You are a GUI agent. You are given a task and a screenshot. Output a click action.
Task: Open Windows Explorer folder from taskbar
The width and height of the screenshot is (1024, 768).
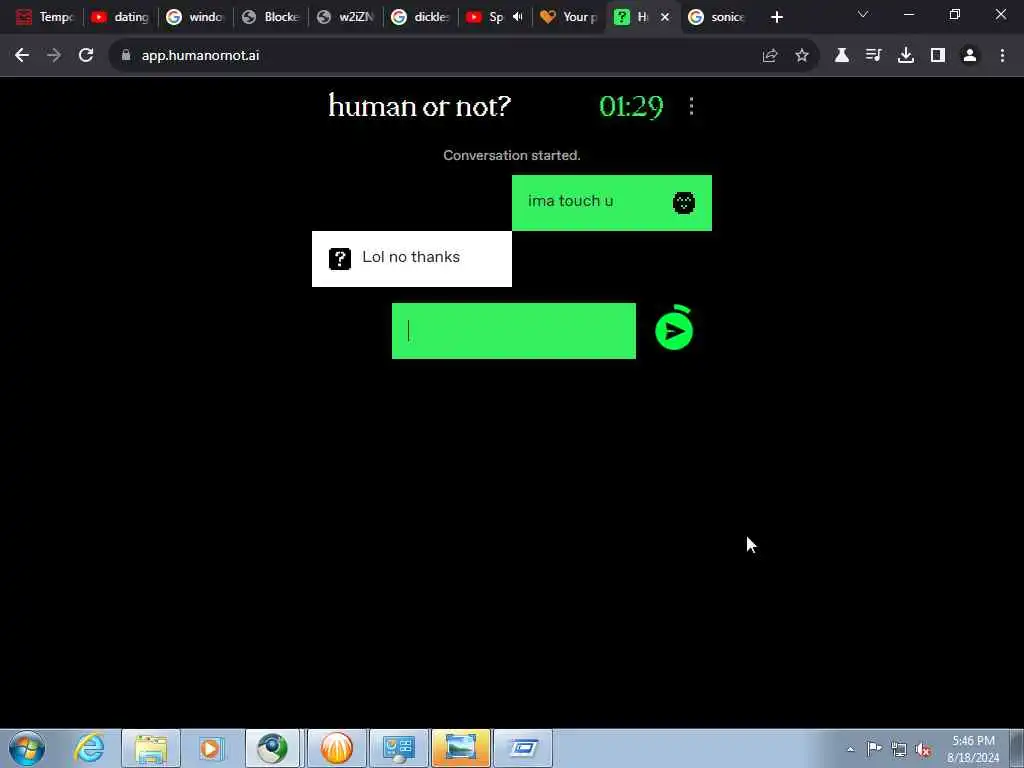pyautogui.click(x=151, y=748)
